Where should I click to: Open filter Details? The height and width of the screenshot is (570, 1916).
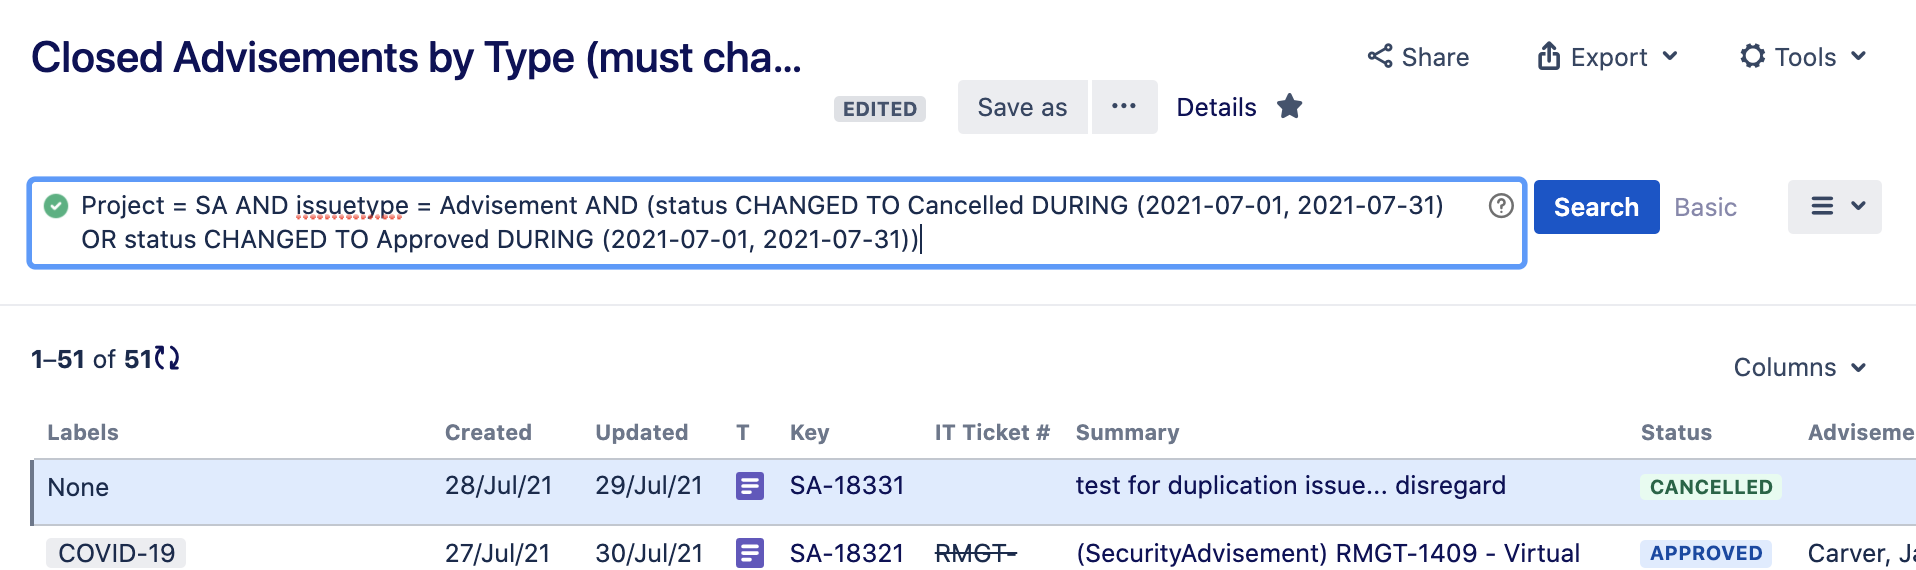(x=1216, y=107)
